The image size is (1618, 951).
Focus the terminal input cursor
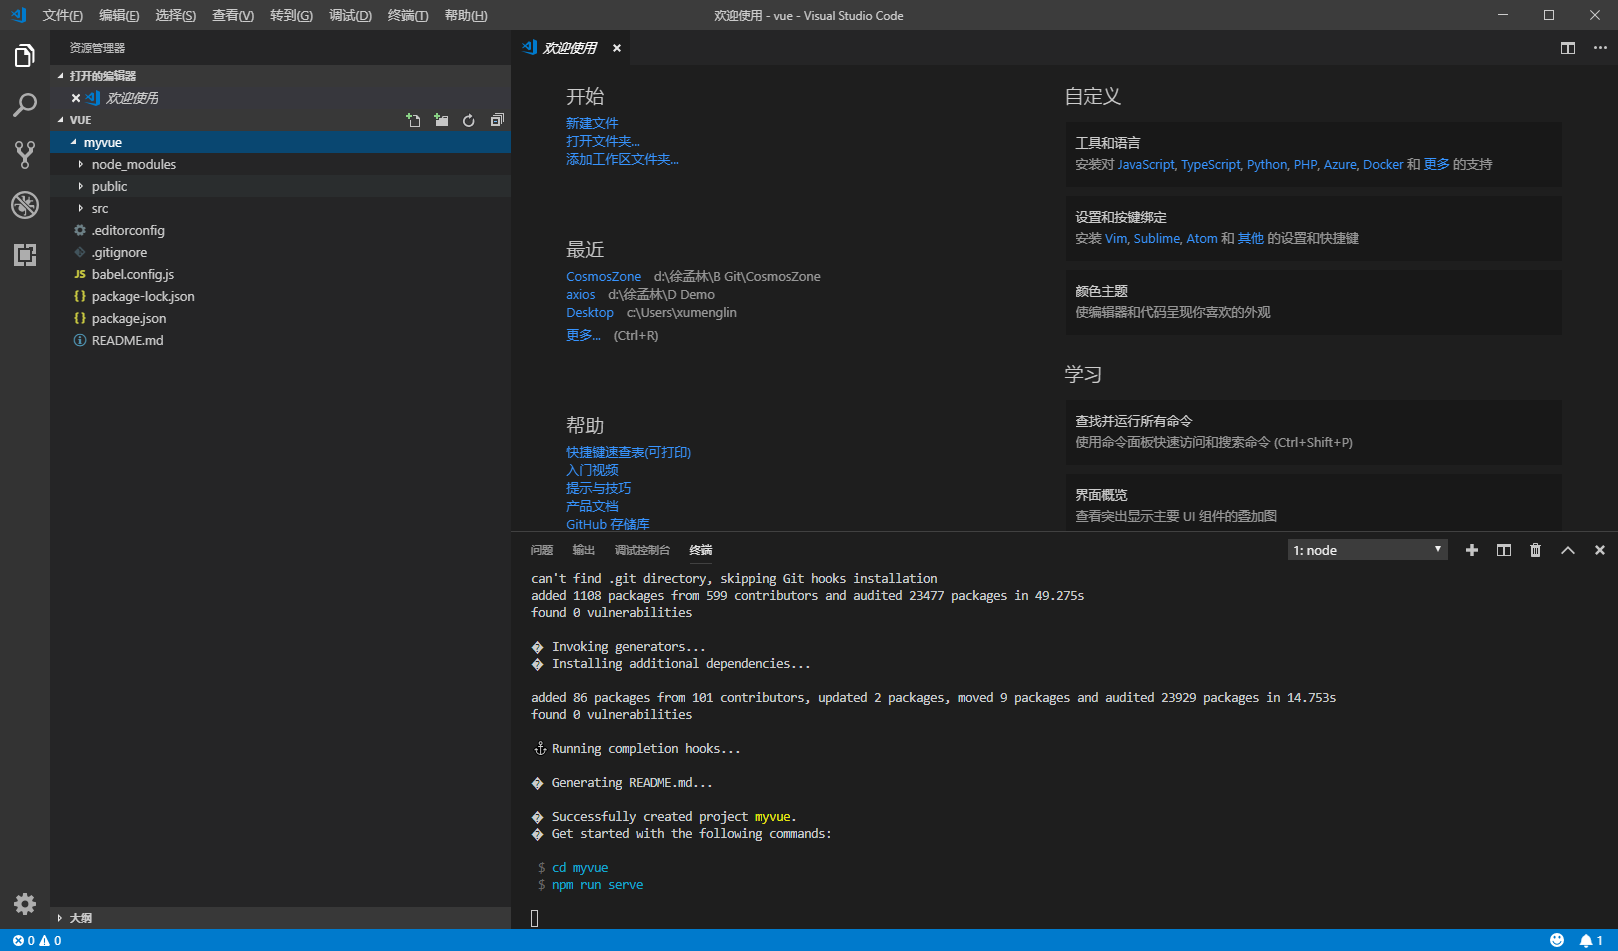(535, 918)
